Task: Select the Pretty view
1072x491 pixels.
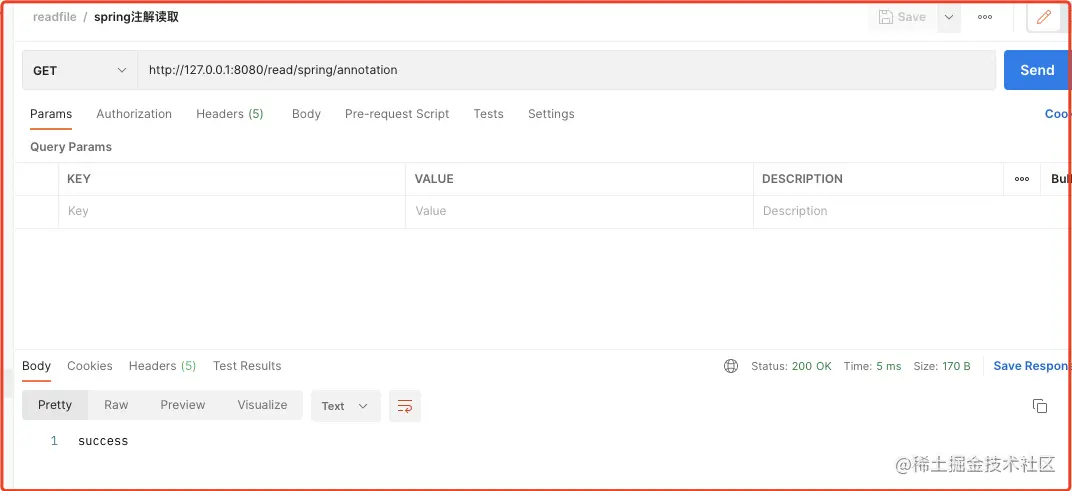Action: click(x=55, y=405)
